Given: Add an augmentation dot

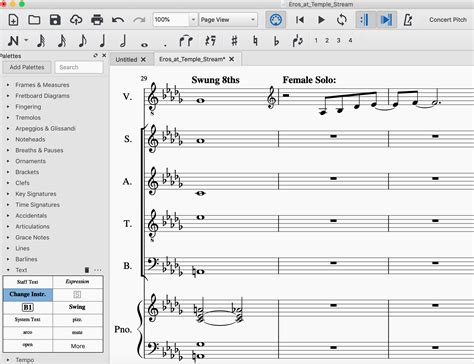Looking at the screenshot, I should pos(165,45).
